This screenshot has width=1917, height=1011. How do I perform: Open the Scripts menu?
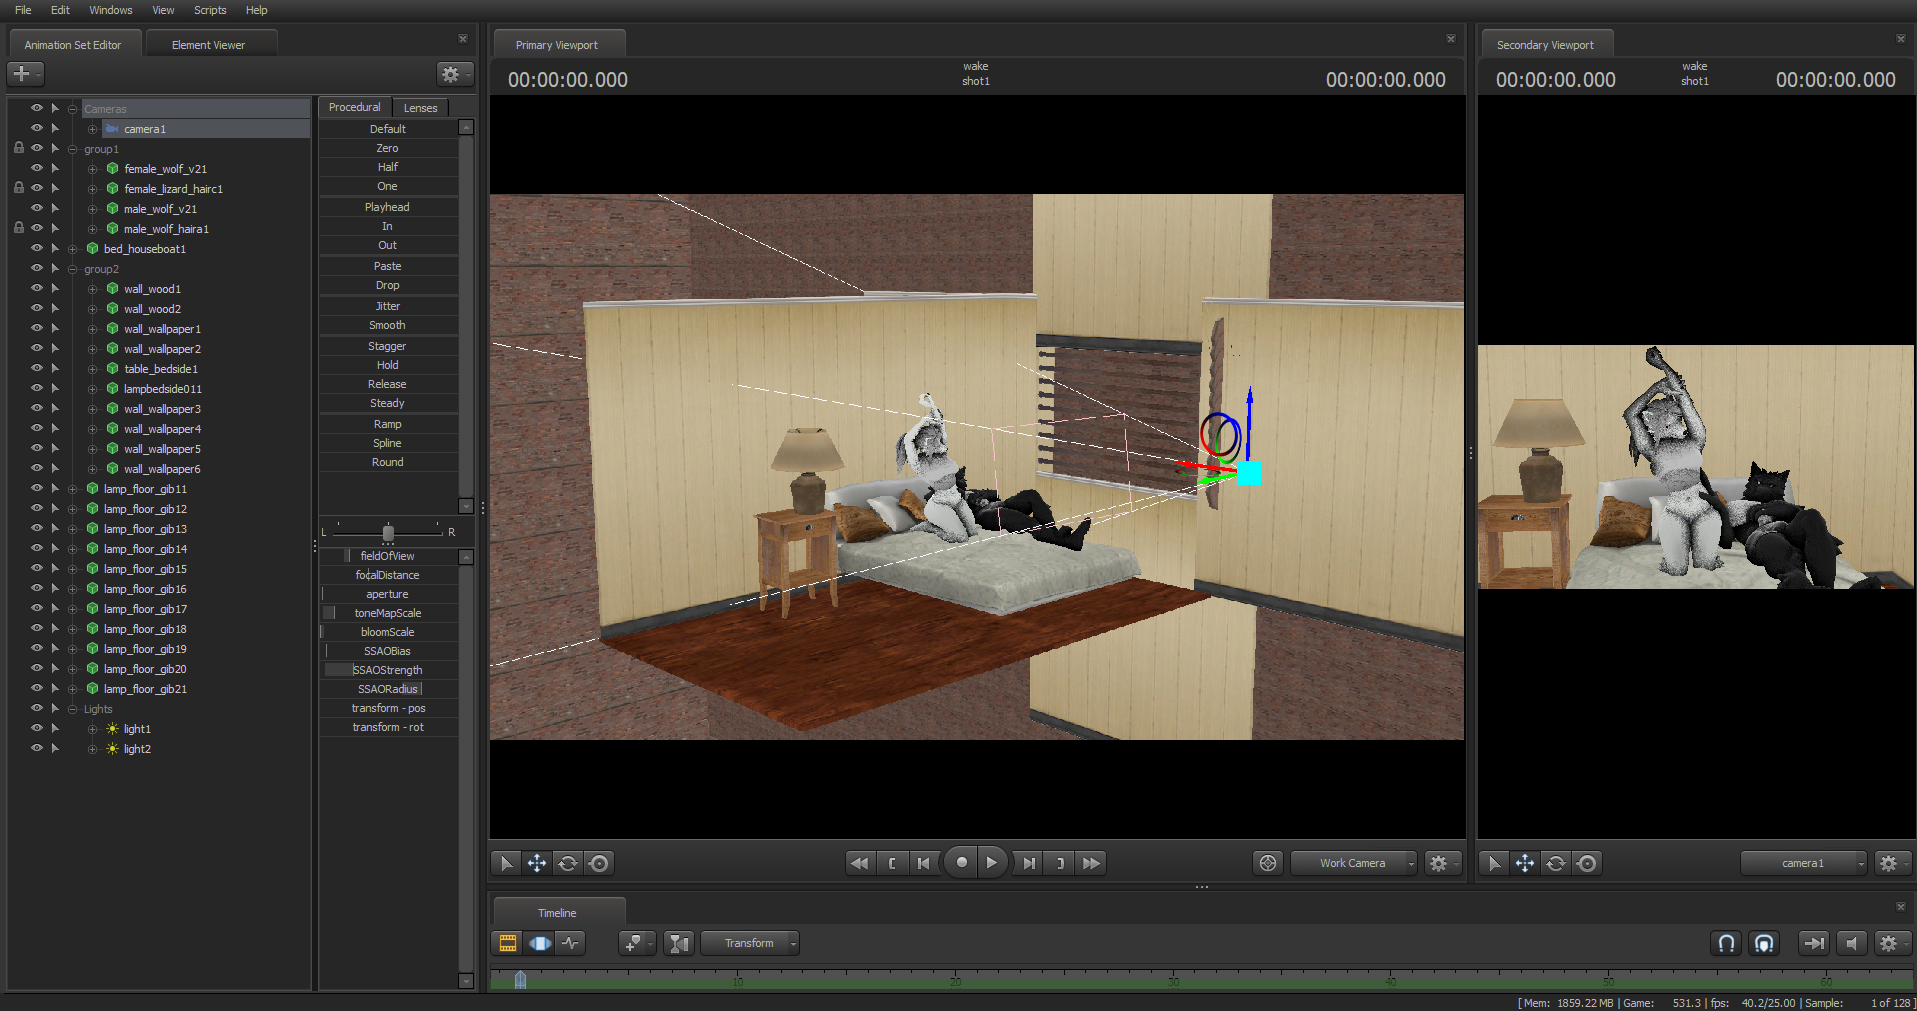point(210,10)
